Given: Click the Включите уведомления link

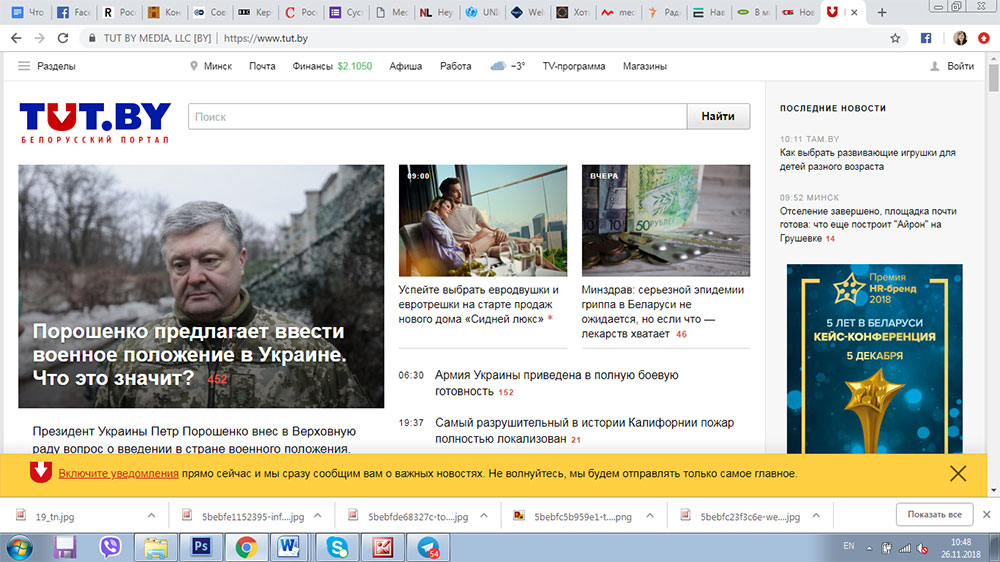Looking at the screenshot, I should tap(118, 473).
